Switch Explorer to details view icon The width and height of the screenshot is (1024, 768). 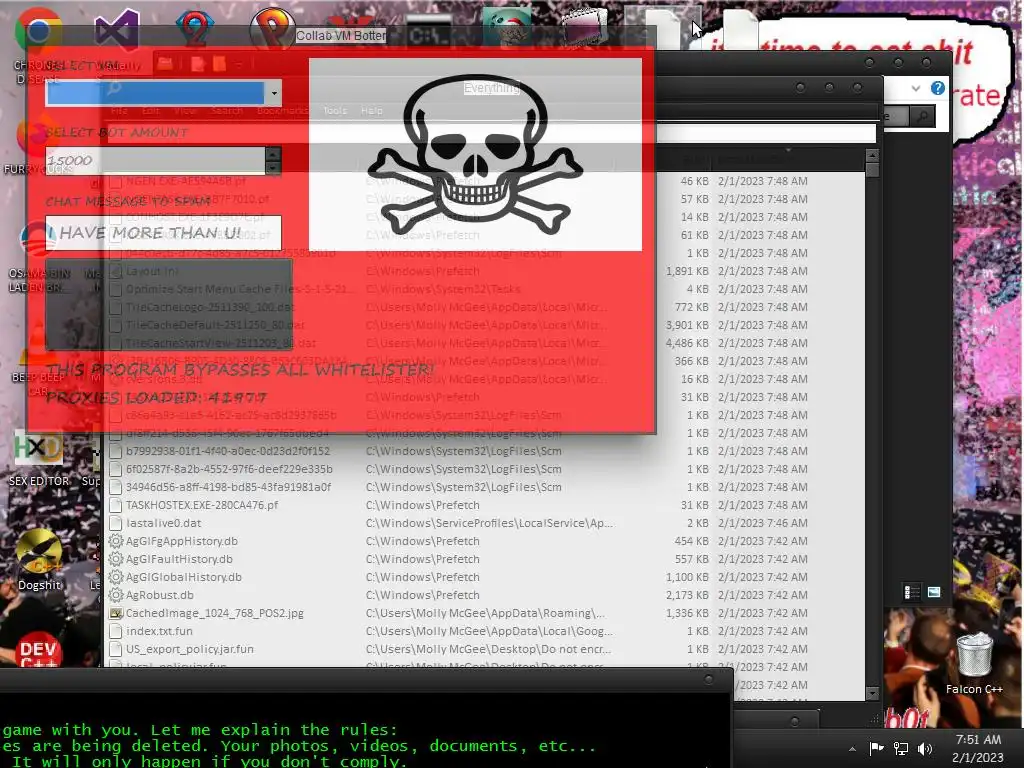coord(912,592)
